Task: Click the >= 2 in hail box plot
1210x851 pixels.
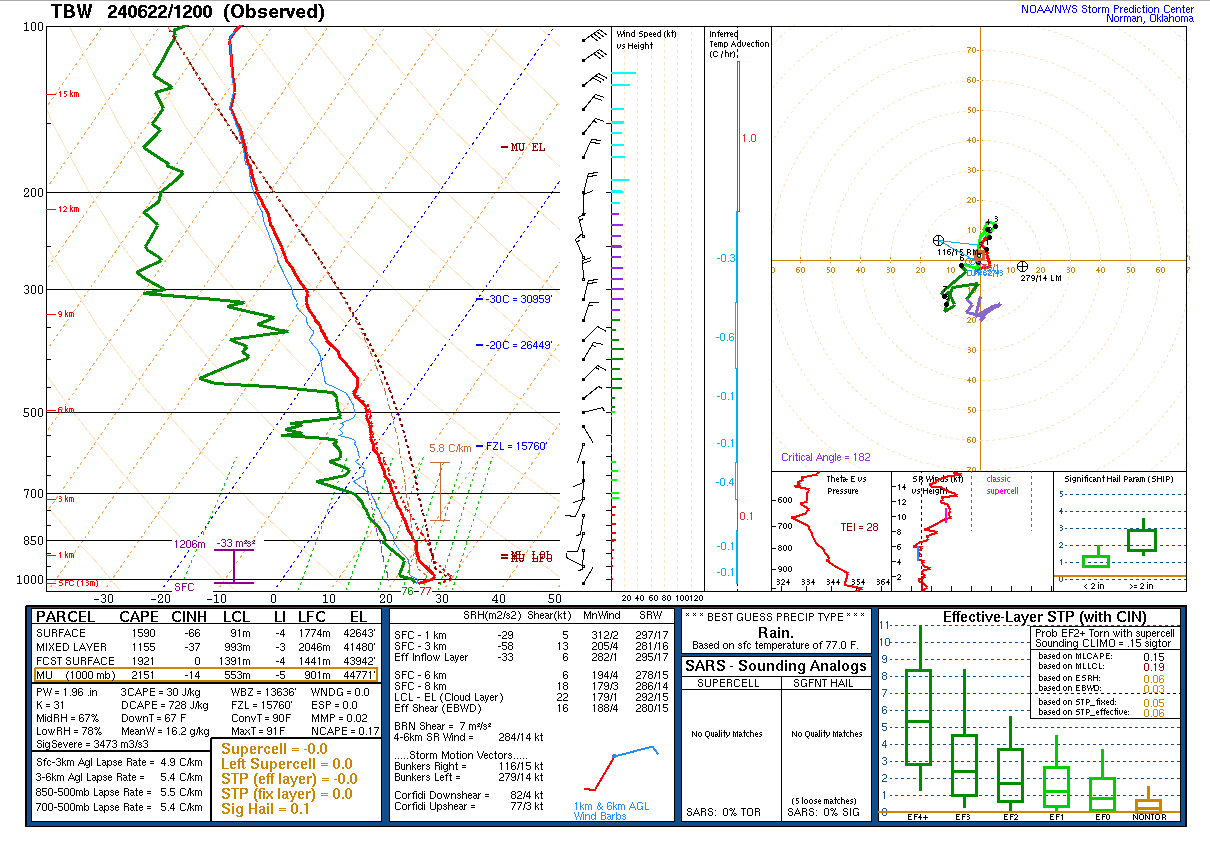Action: (x=1141, y=540)
